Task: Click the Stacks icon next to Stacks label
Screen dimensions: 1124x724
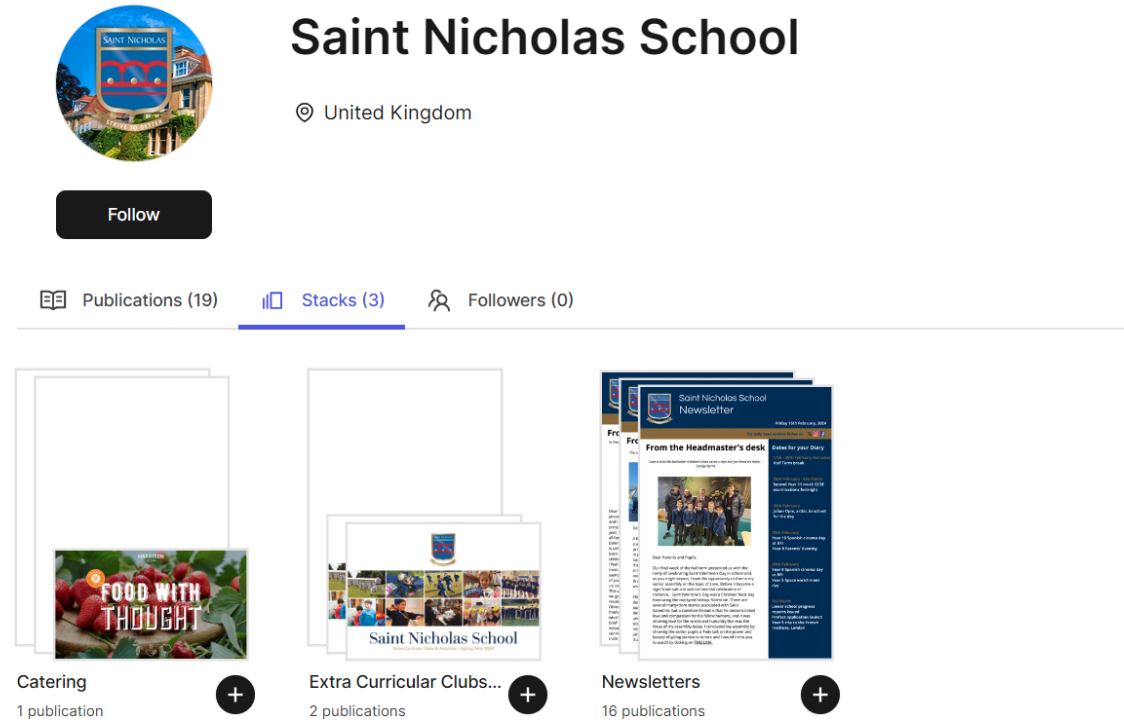Action: [x=272, y=300]
